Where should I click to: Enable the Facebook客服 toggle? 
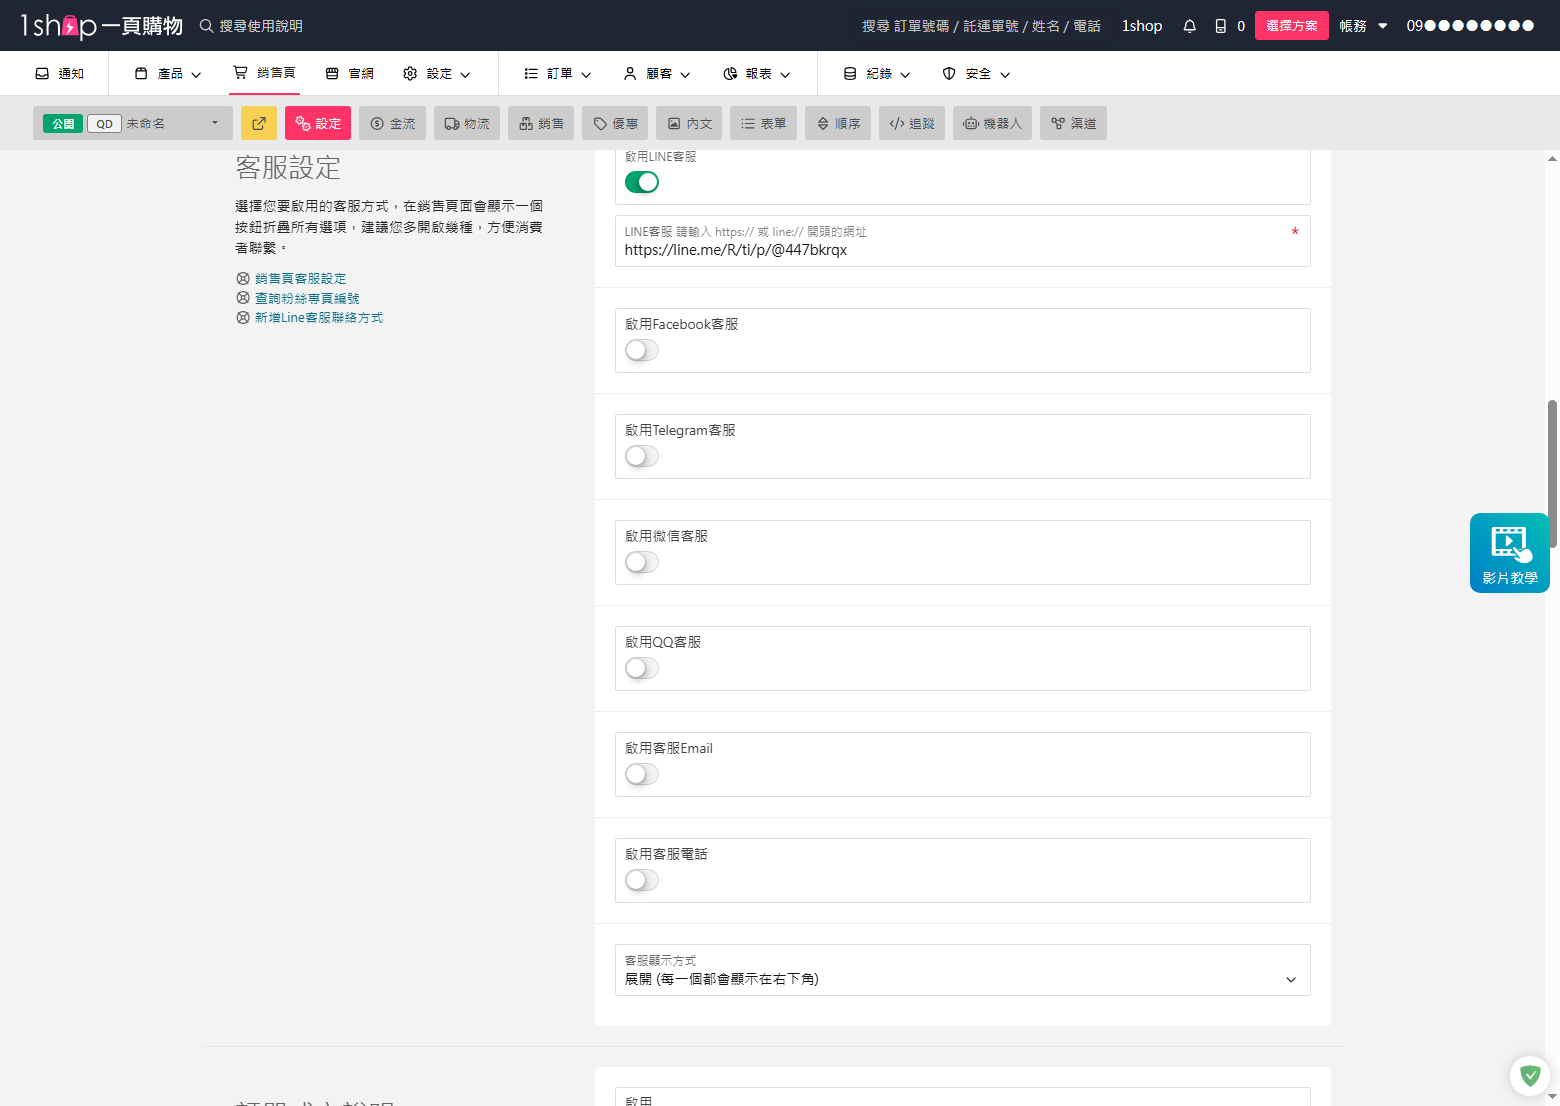coord(641,350)
